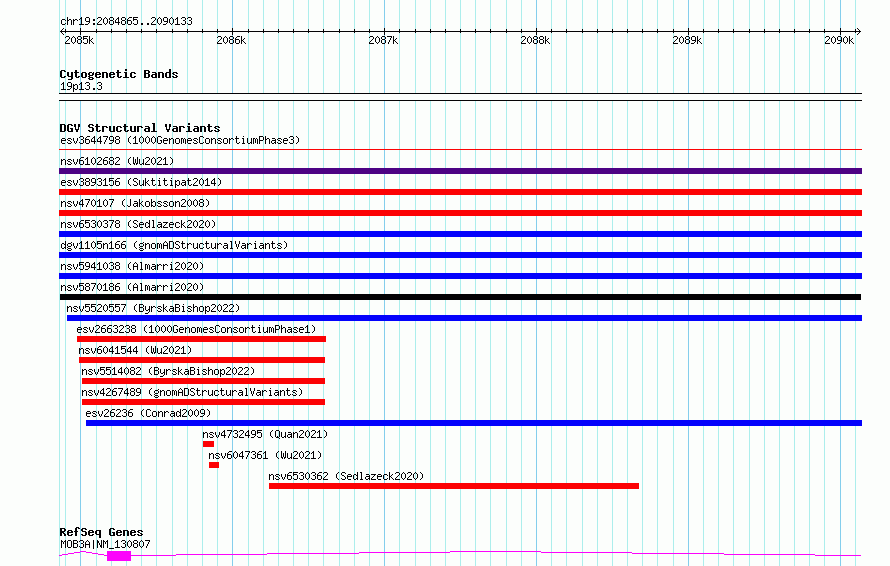Select the esv3893156 red variant bar
The image size is (890, 566).
[x=460, y=192]
